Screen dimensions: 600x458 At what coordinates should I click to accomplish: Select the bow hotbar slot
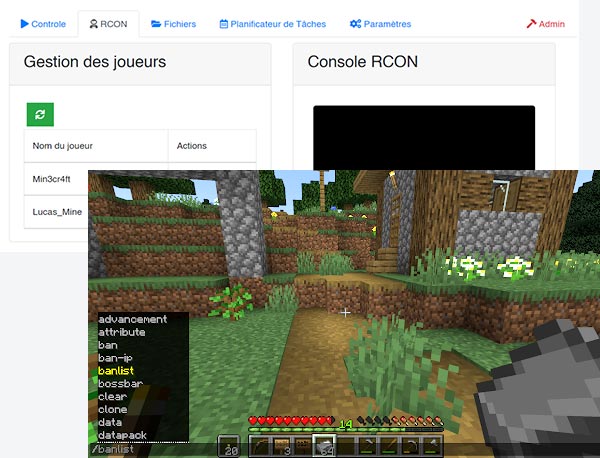click(259, 446)
